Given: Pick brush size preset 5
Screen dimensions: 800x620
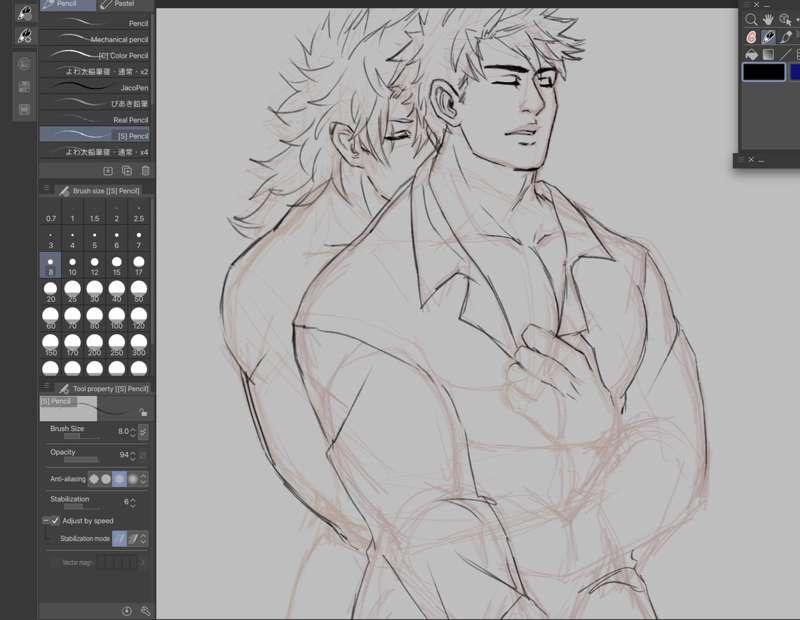Looking at the screenshot, I should (x=94, y=240).
